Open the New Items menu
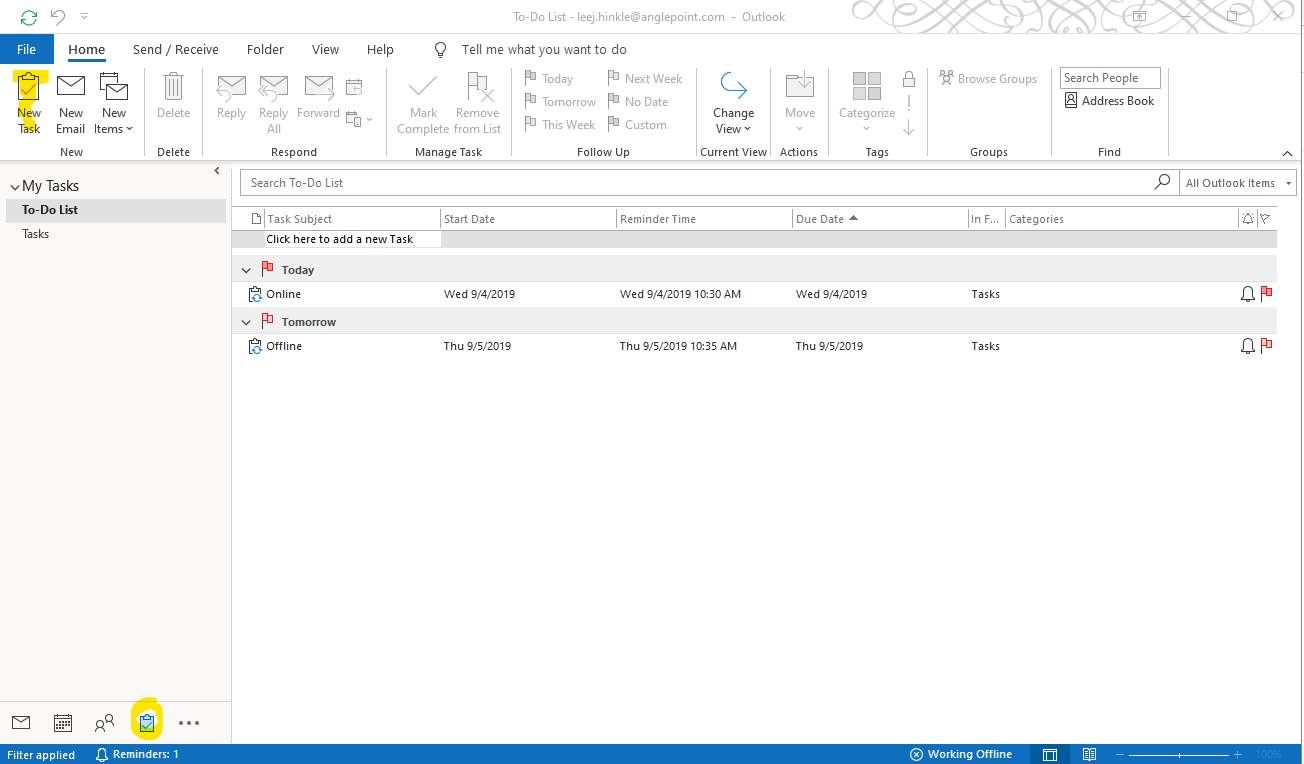Viewport: 1304px width, 764px height. click(x=114, y=103)
